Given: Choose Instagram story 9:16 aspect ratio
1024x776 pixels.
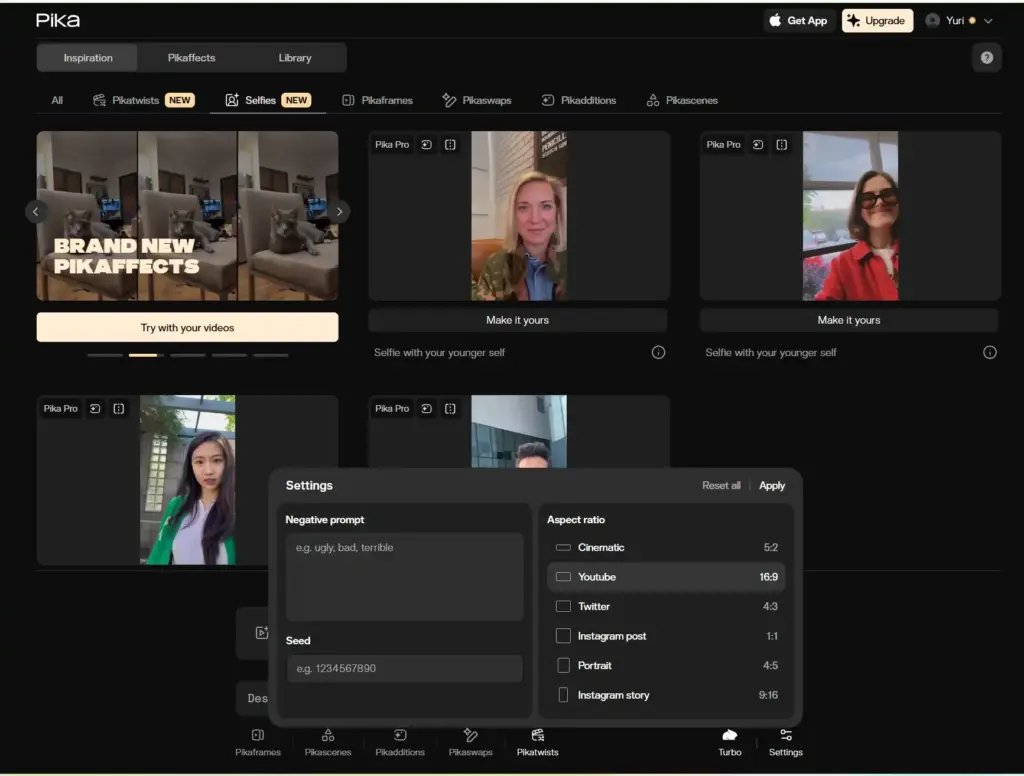Looking at the screenshot, I should point(665,695).
